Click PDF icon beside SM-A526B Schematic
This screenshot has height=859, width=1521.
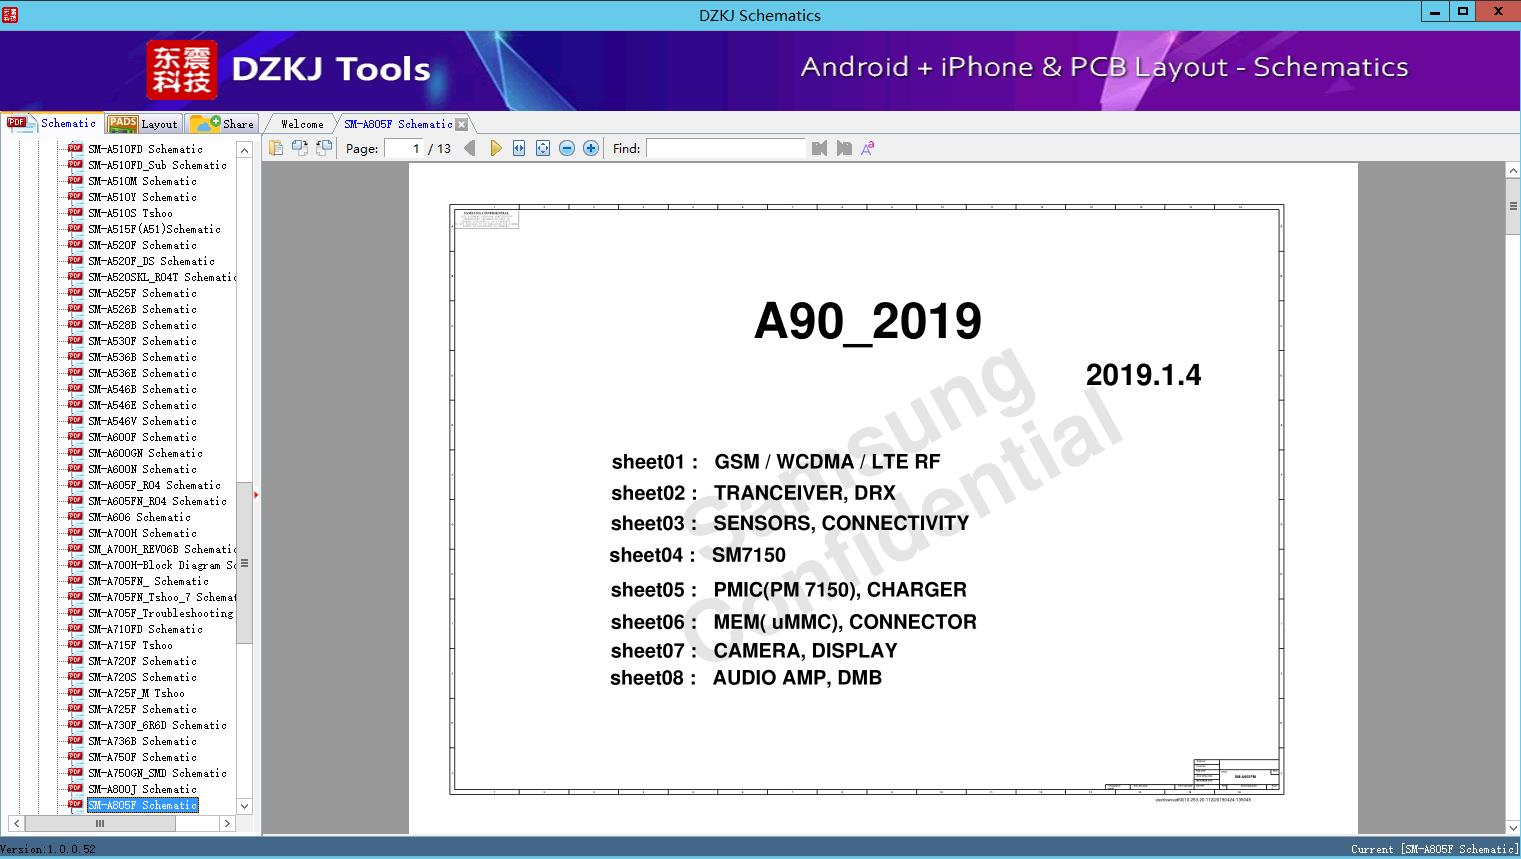(x=75, y=308)
